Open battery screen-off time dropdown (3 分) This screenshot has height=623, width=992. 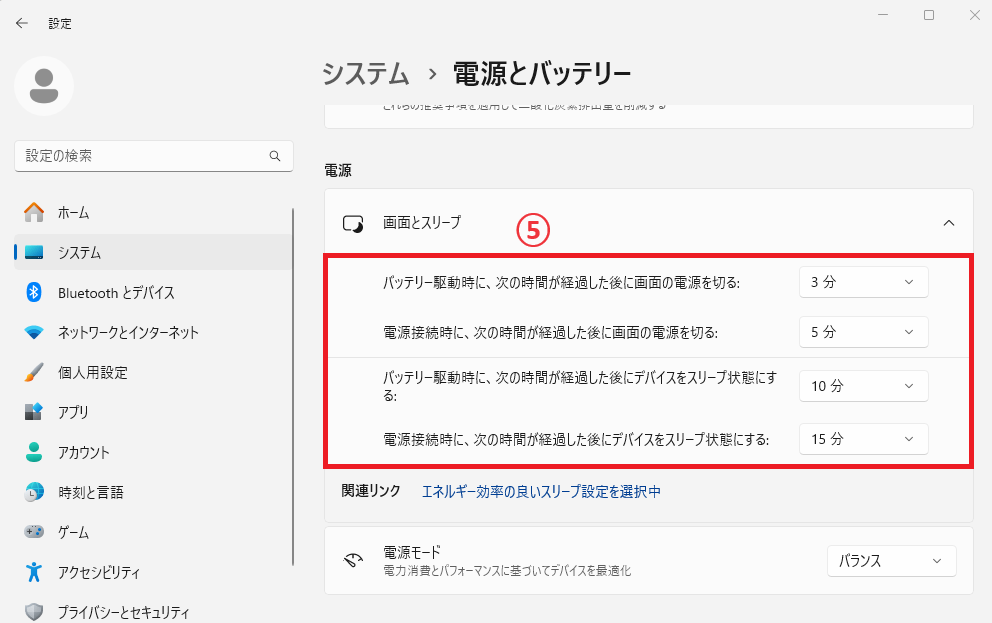click(863, 282)
